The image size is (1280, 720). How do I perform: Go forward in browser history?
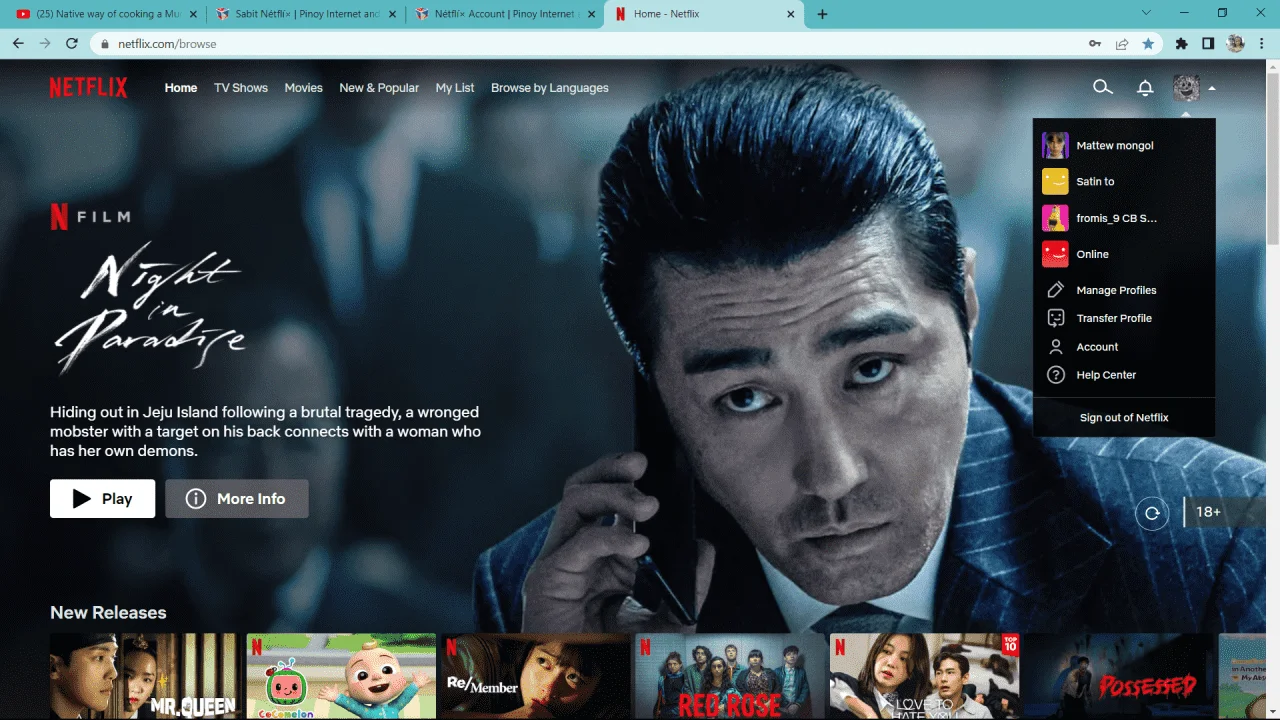45,44
